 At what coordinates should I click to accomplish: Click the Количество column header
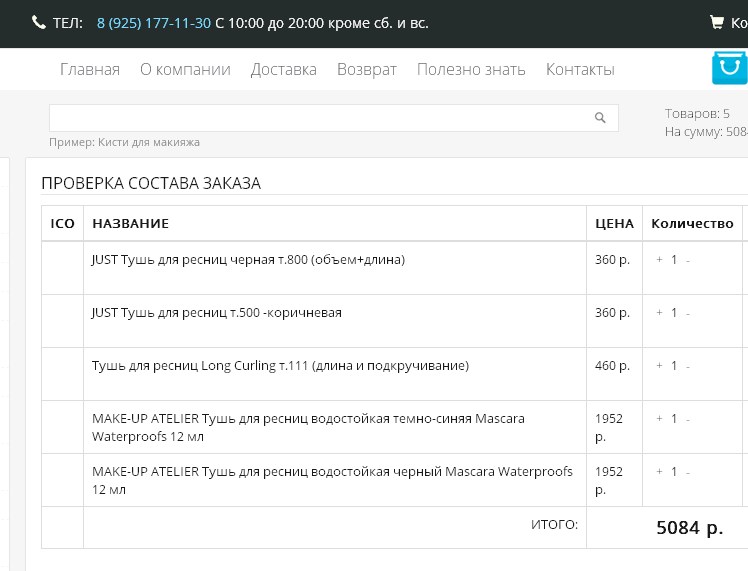click(692, 223)
